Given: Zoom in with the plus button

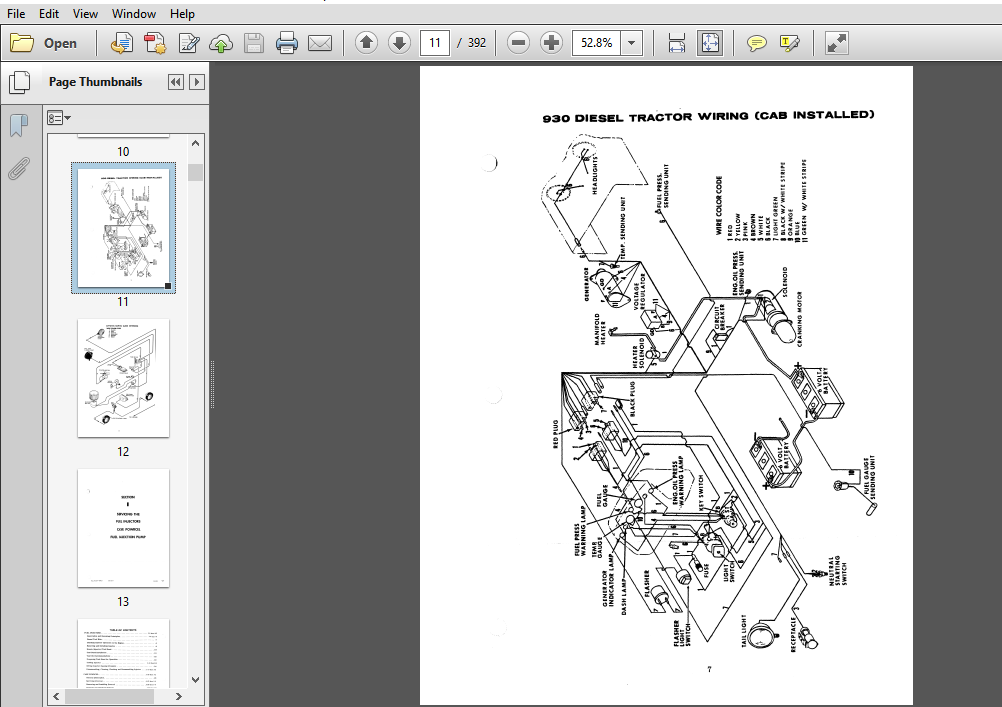Looking at the screenshot, I should [x=551, y=43].
